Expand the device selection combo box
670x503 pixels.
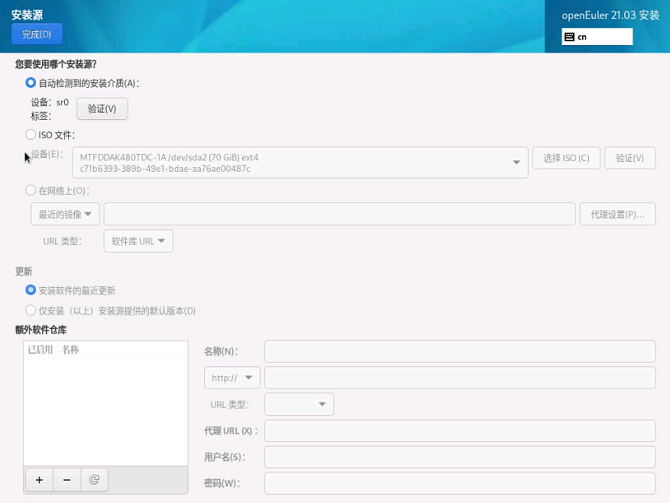(x=300, y=162)
